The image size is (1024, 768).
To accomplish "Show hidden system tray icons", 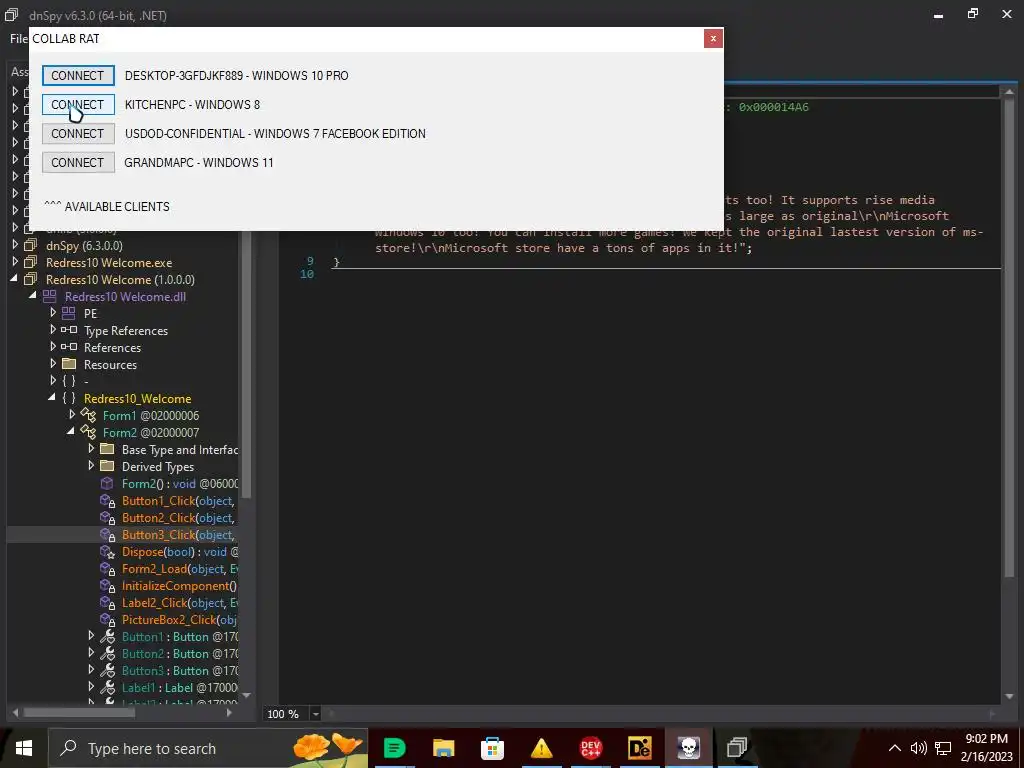I will click(x=895, y=748).
